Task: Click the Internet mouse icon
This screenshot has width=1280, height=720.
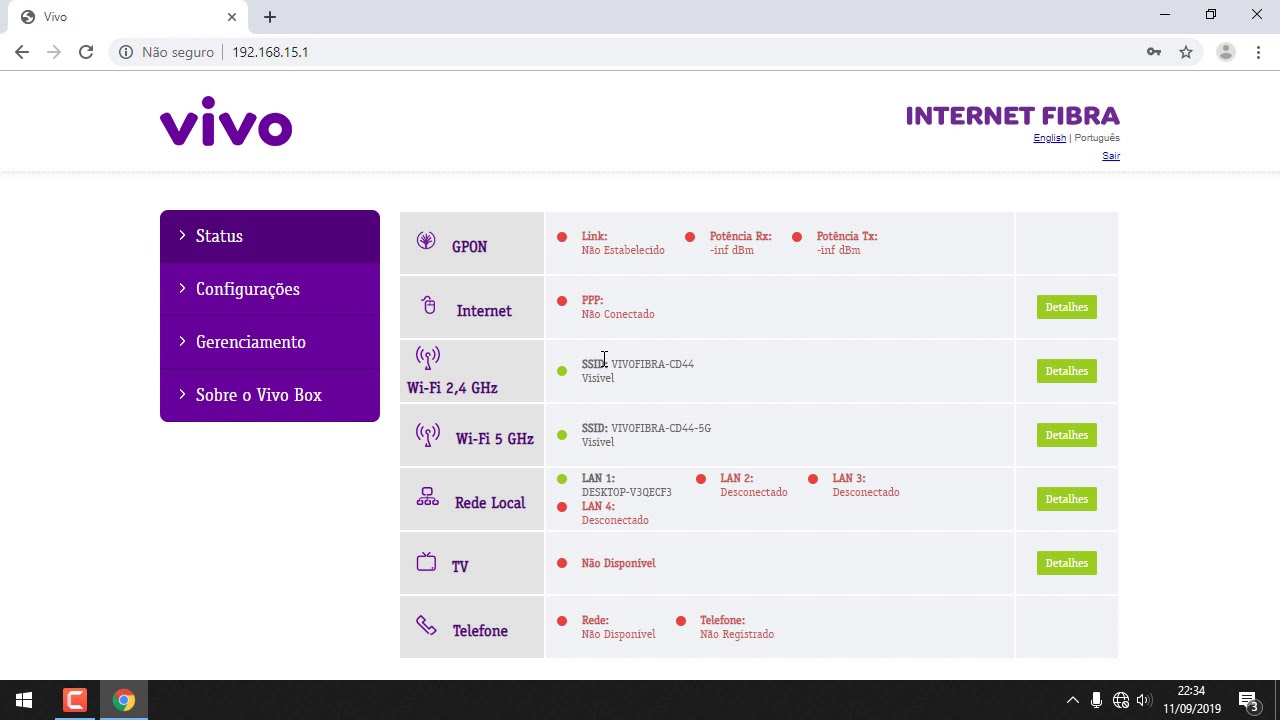Action: (429, 306)
